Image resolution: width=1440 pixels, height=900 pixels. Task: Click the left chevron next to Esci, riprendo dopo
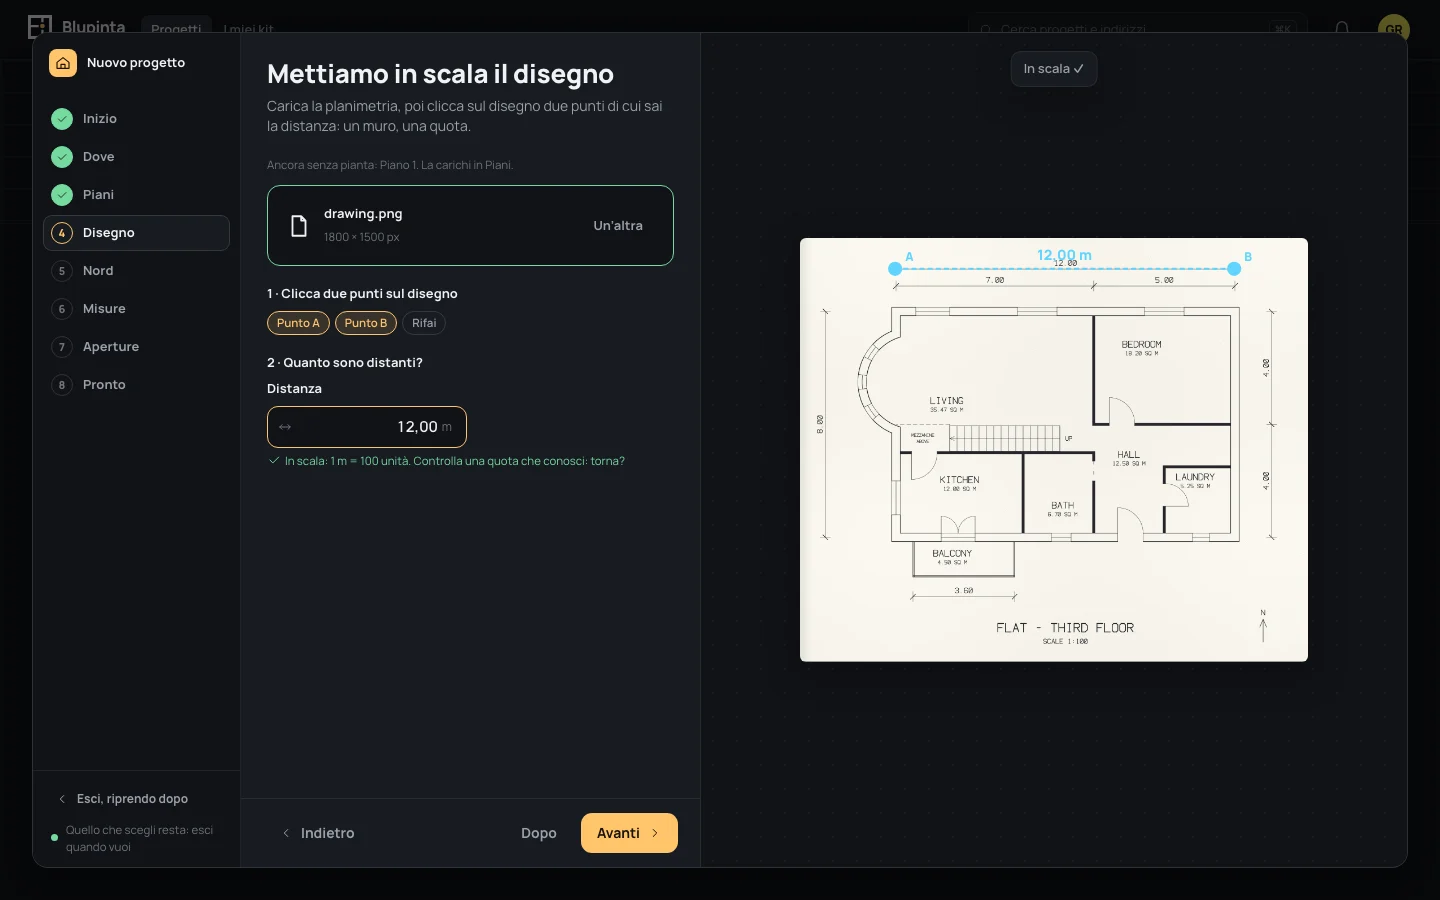point(62,799)
